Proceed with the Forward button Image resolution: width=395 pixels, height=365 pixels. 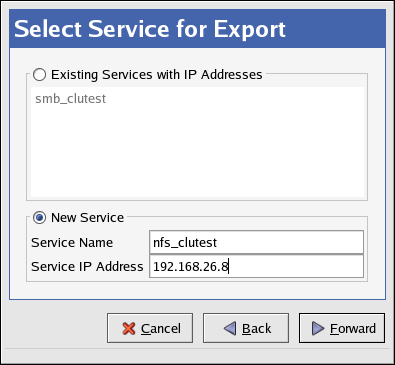click(x=342, y=328)
